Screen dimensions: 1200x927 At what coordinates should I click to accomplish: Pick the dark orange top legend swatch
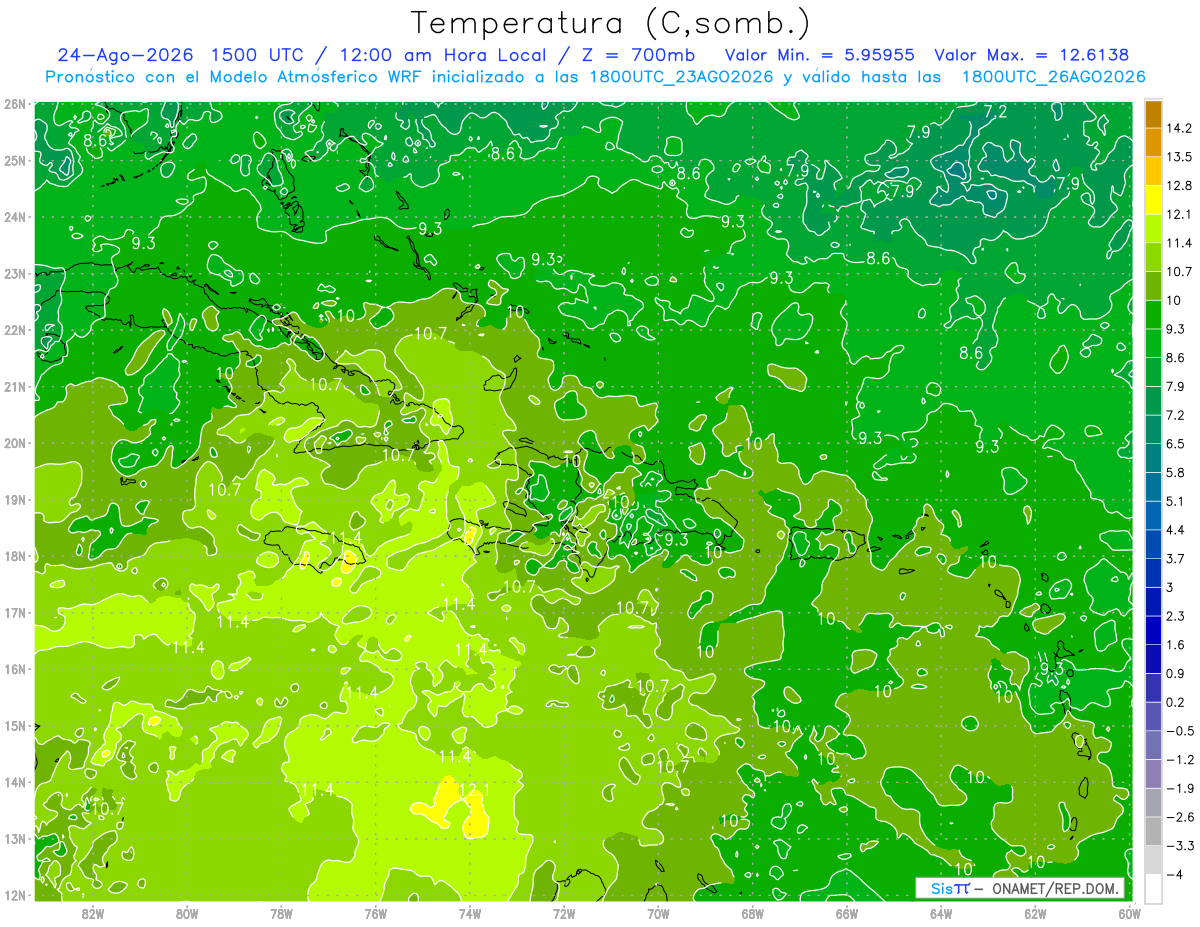coord(1153,114)
